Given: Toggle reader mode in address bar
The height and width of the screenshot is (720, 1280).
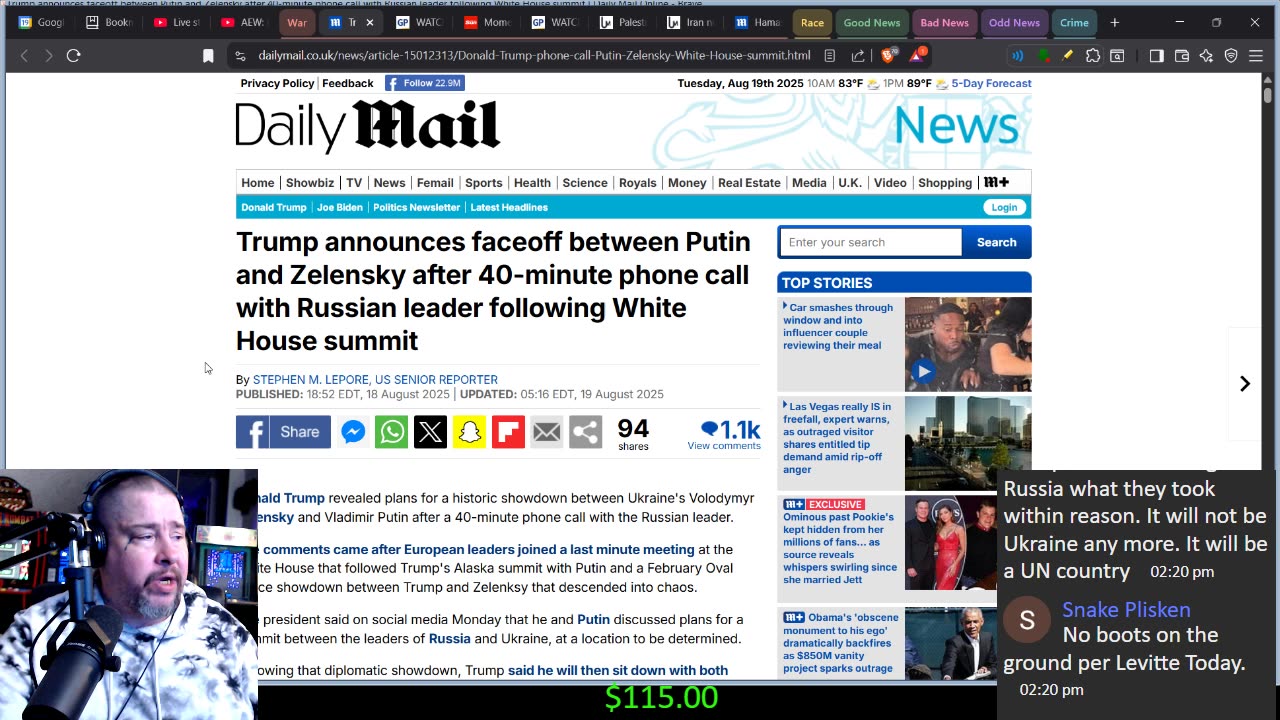Looking at the screenshot, I should 830,56.
